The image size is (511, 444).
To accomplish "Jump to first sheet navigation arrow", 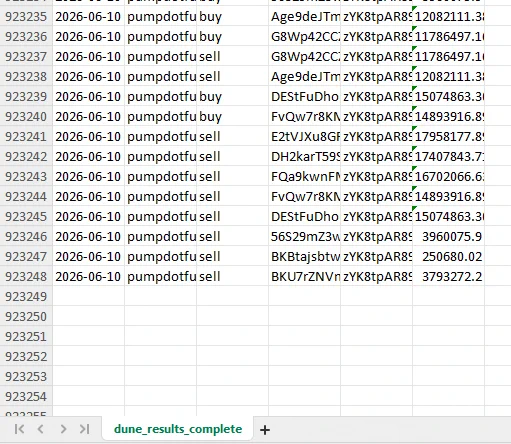I will [x=19, y=429].
